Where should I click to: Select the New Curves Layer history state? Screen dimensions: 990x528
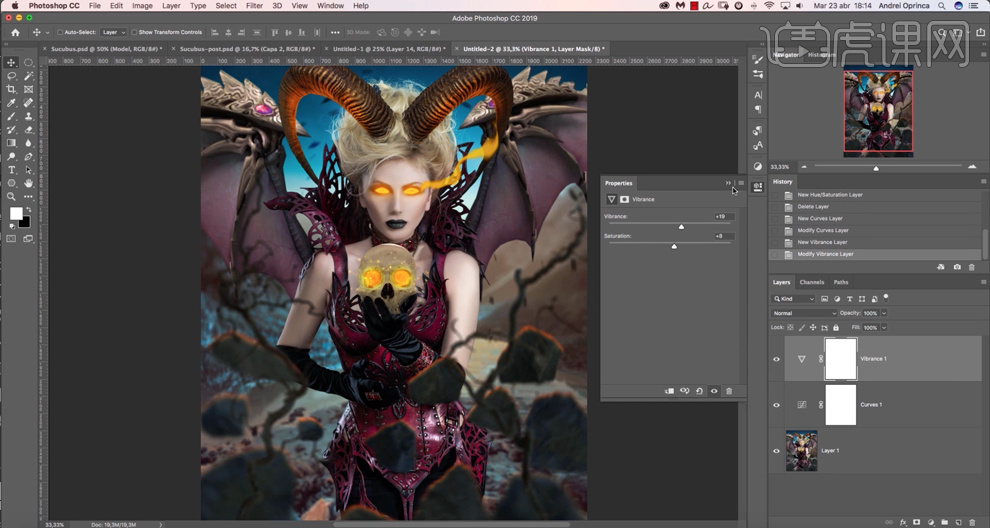[x=820, y=218]
